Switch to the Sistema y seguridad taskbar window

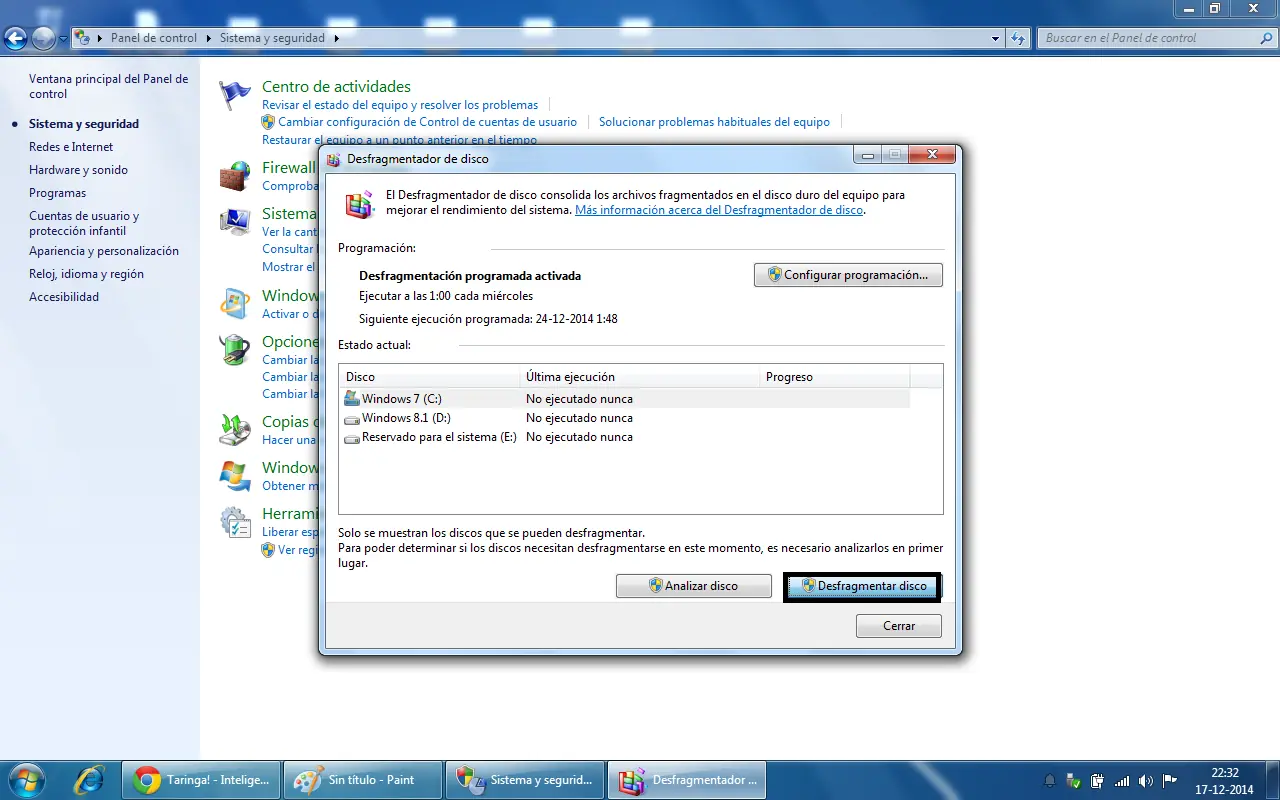tap(525, 779)
